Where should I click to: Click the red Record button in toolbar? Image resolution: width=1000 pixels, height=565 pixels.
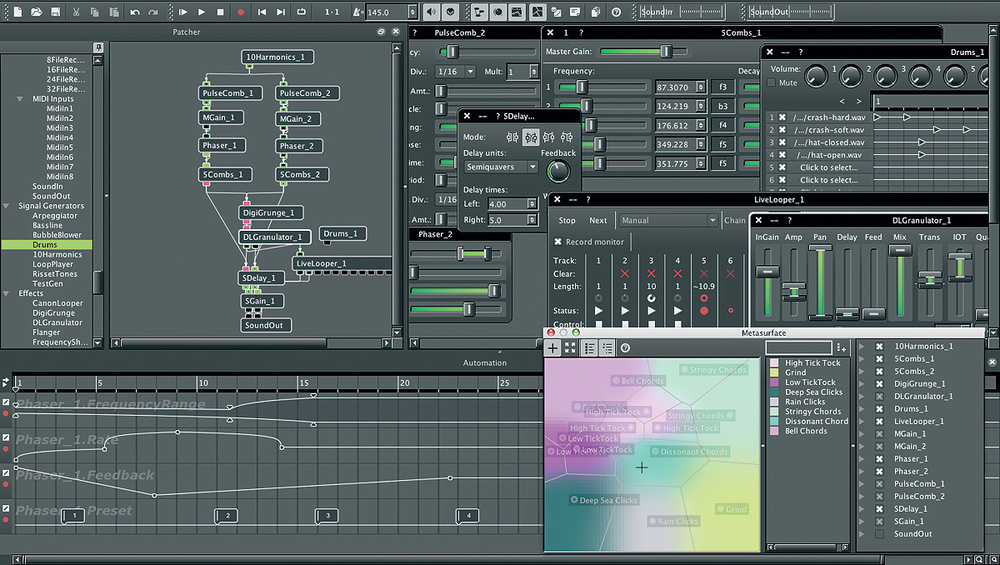tap(240, 11)
